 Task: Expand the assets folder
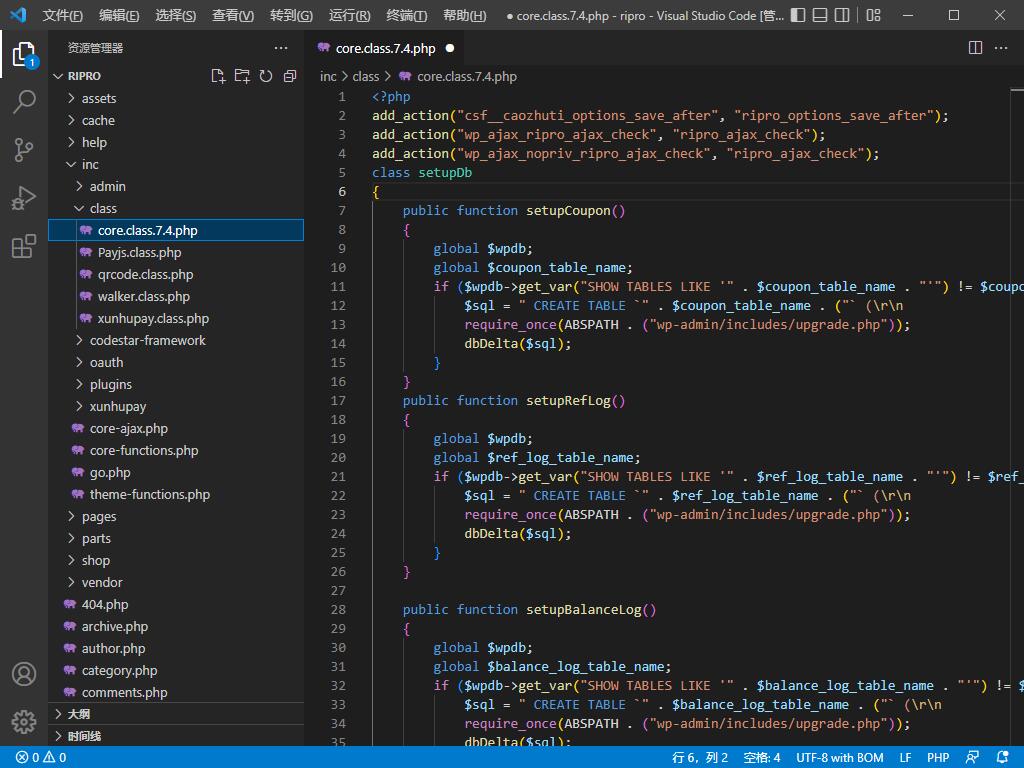tap(98, 98)
